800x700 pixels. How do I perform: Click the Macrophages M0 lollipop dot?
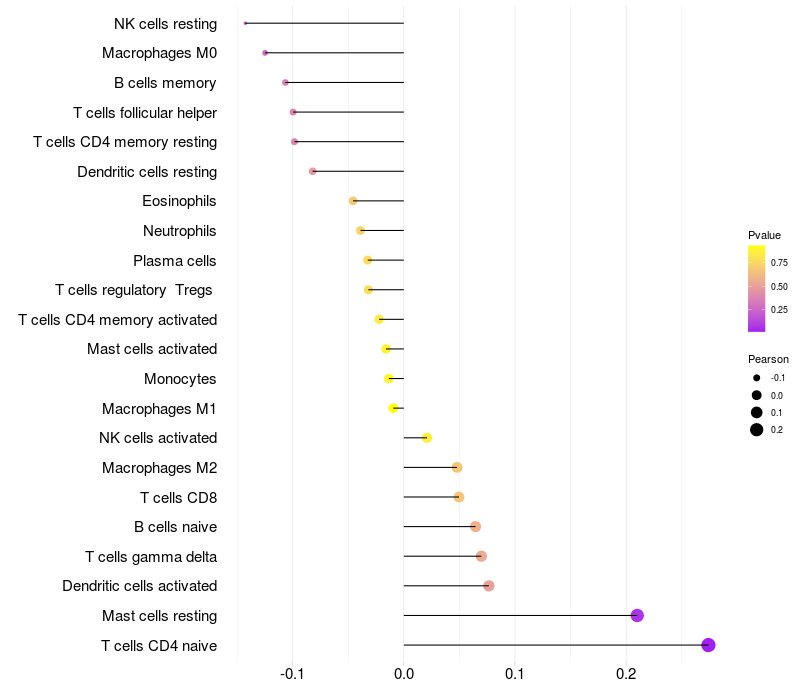click(x=265, y=53)
